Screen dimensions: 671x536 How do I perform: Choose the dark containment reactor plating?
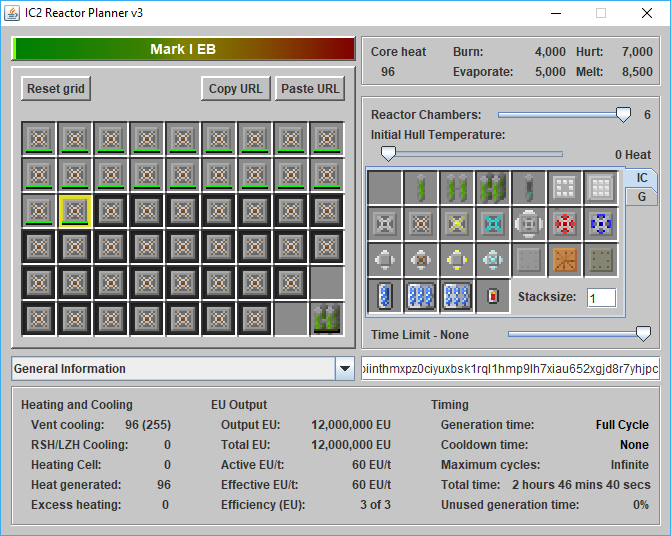(x=600, y=260)
